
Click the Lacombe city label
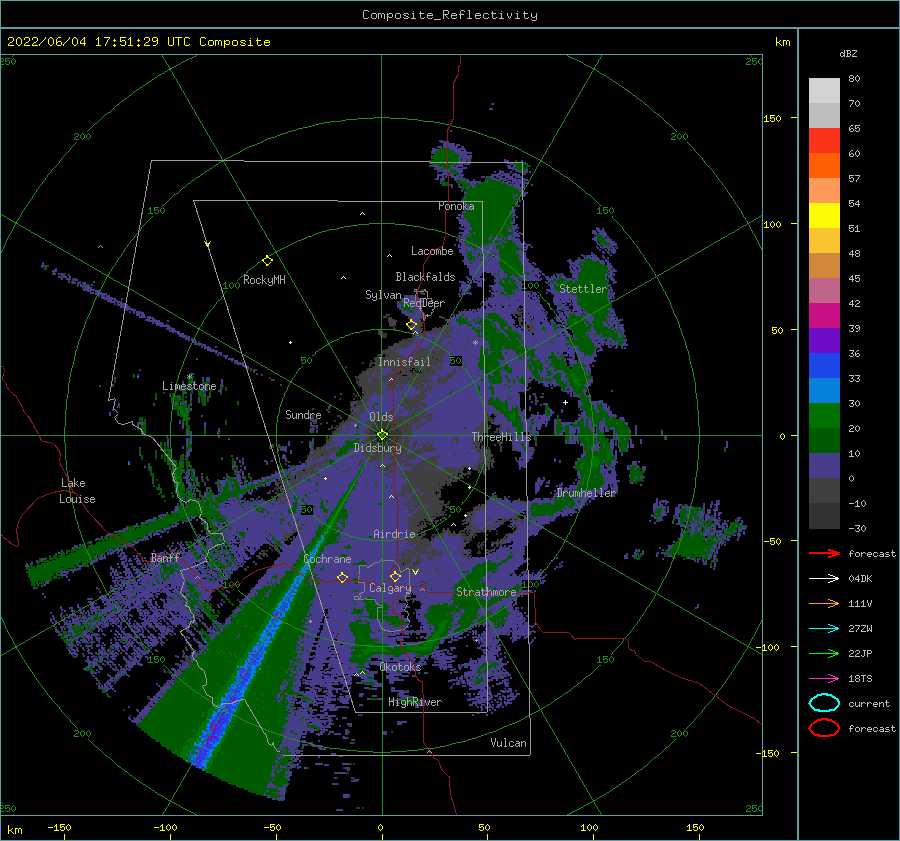click(x=432, y=251)
